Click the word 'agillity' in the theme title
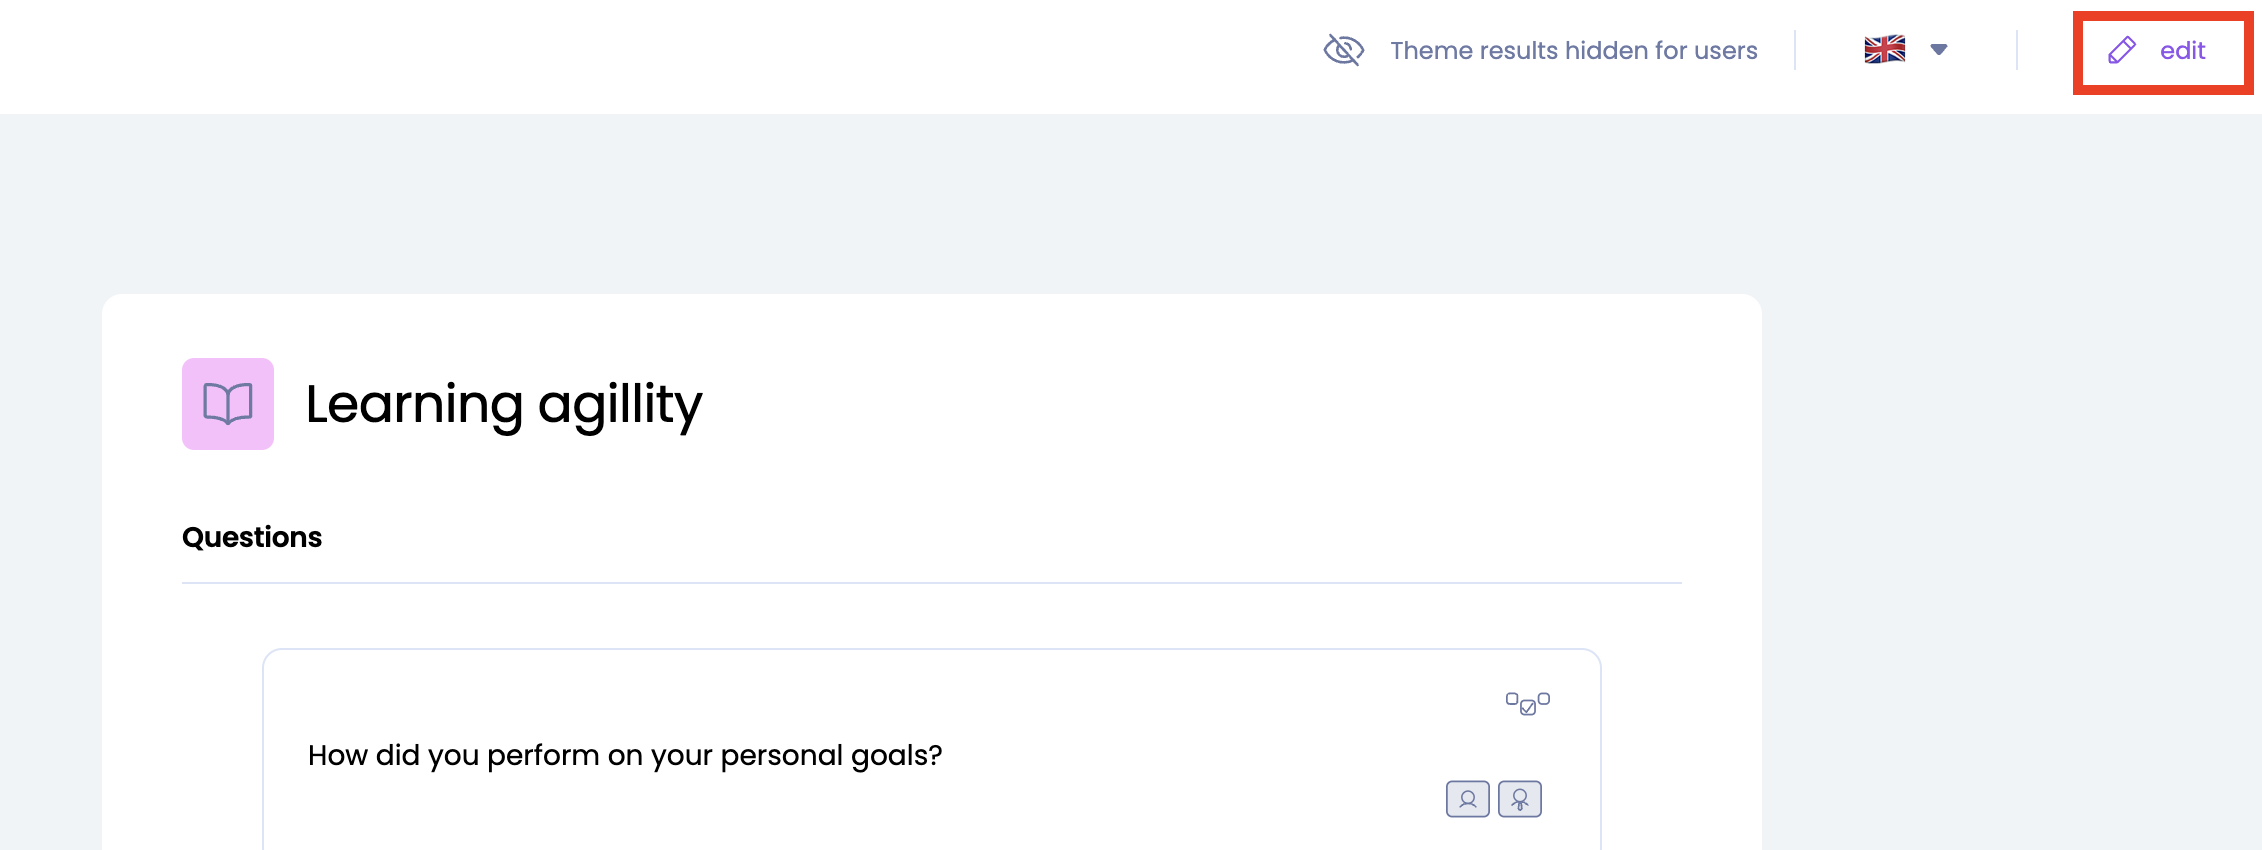2262x850 pixels. 620,405
